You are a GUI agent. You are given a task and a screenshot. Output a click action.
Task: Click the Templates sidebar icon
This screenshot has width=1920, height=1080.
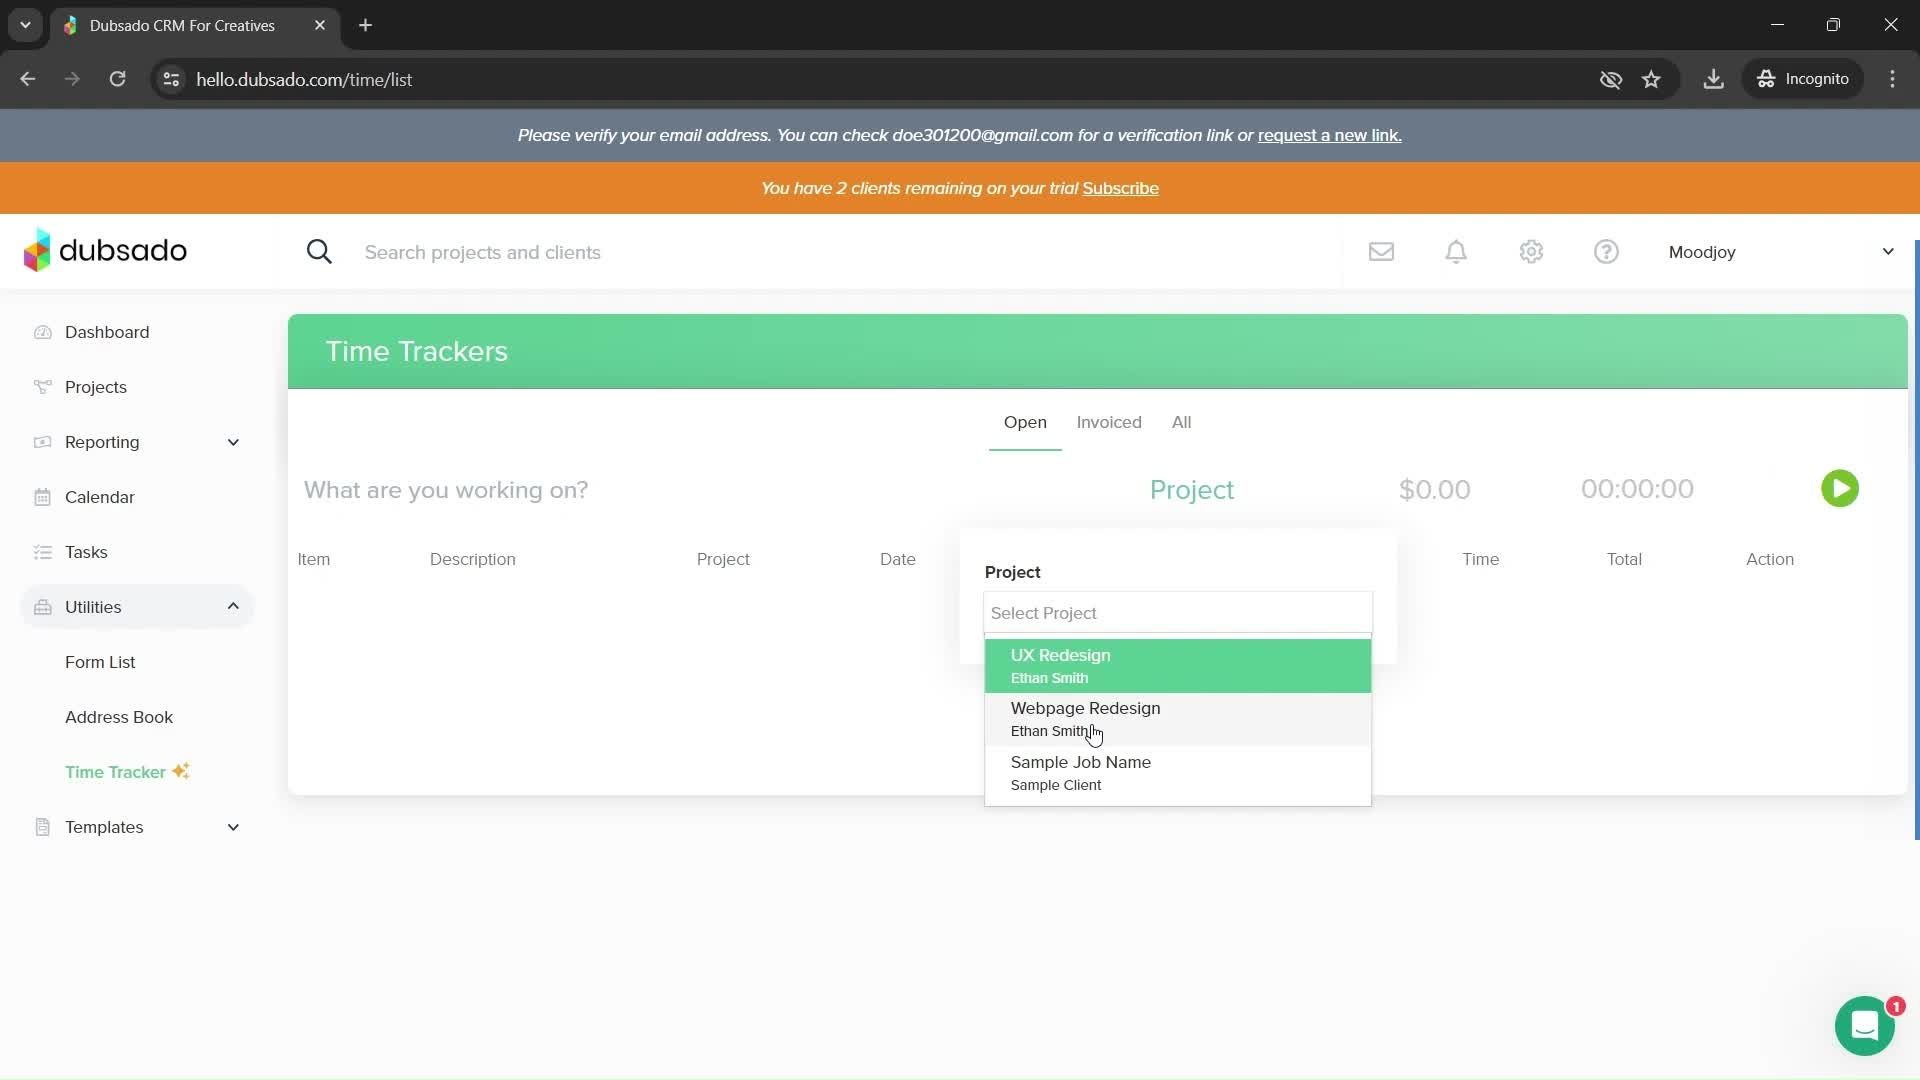[42, 827]
